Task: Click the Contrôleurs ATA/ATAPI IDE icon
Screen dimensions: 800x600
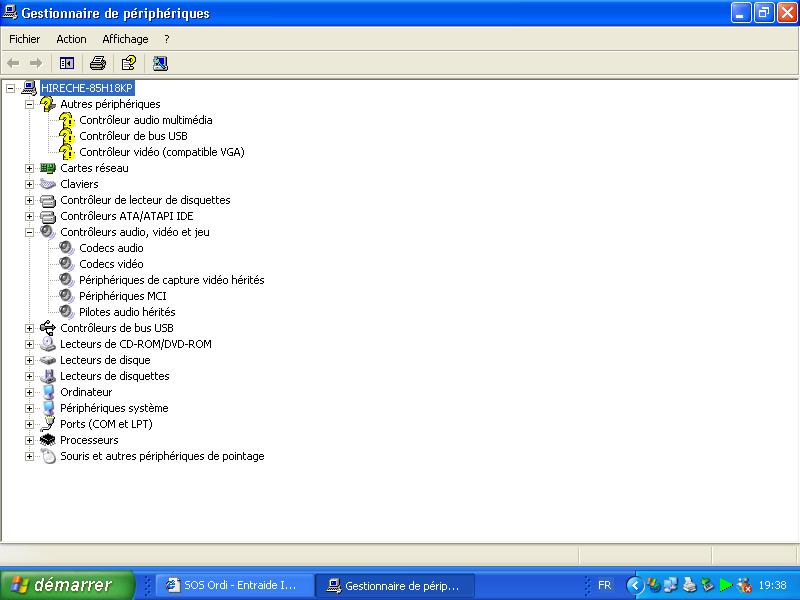Action: pos(48,216)
